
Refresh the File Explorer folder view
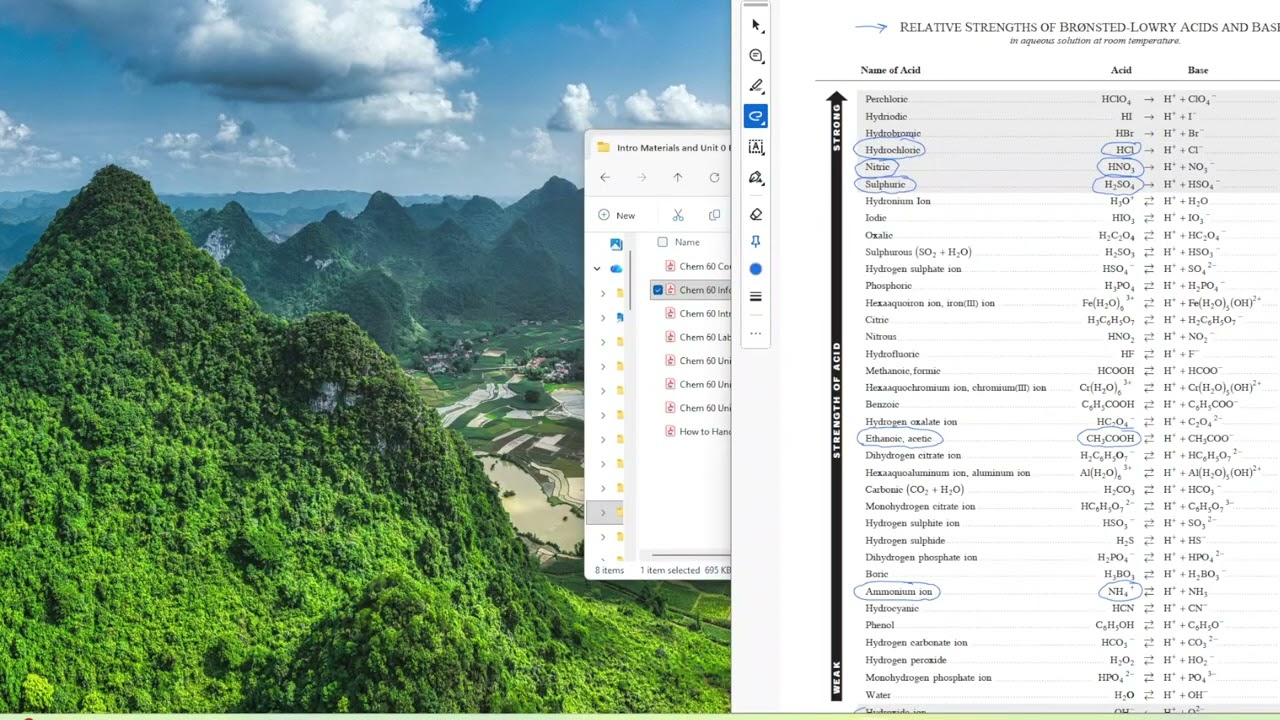(714, 177)
